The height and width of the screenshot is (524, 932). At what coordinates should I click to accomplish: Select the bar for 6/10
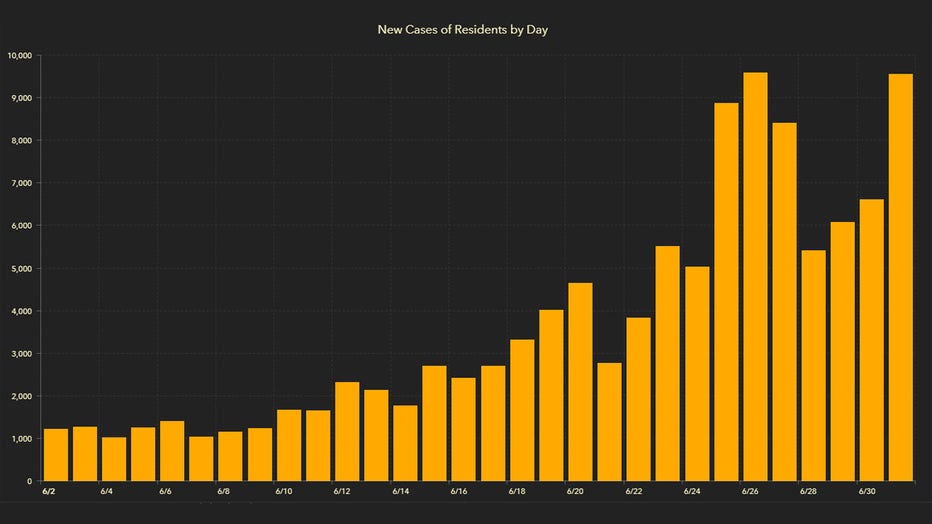click(289, 446)
